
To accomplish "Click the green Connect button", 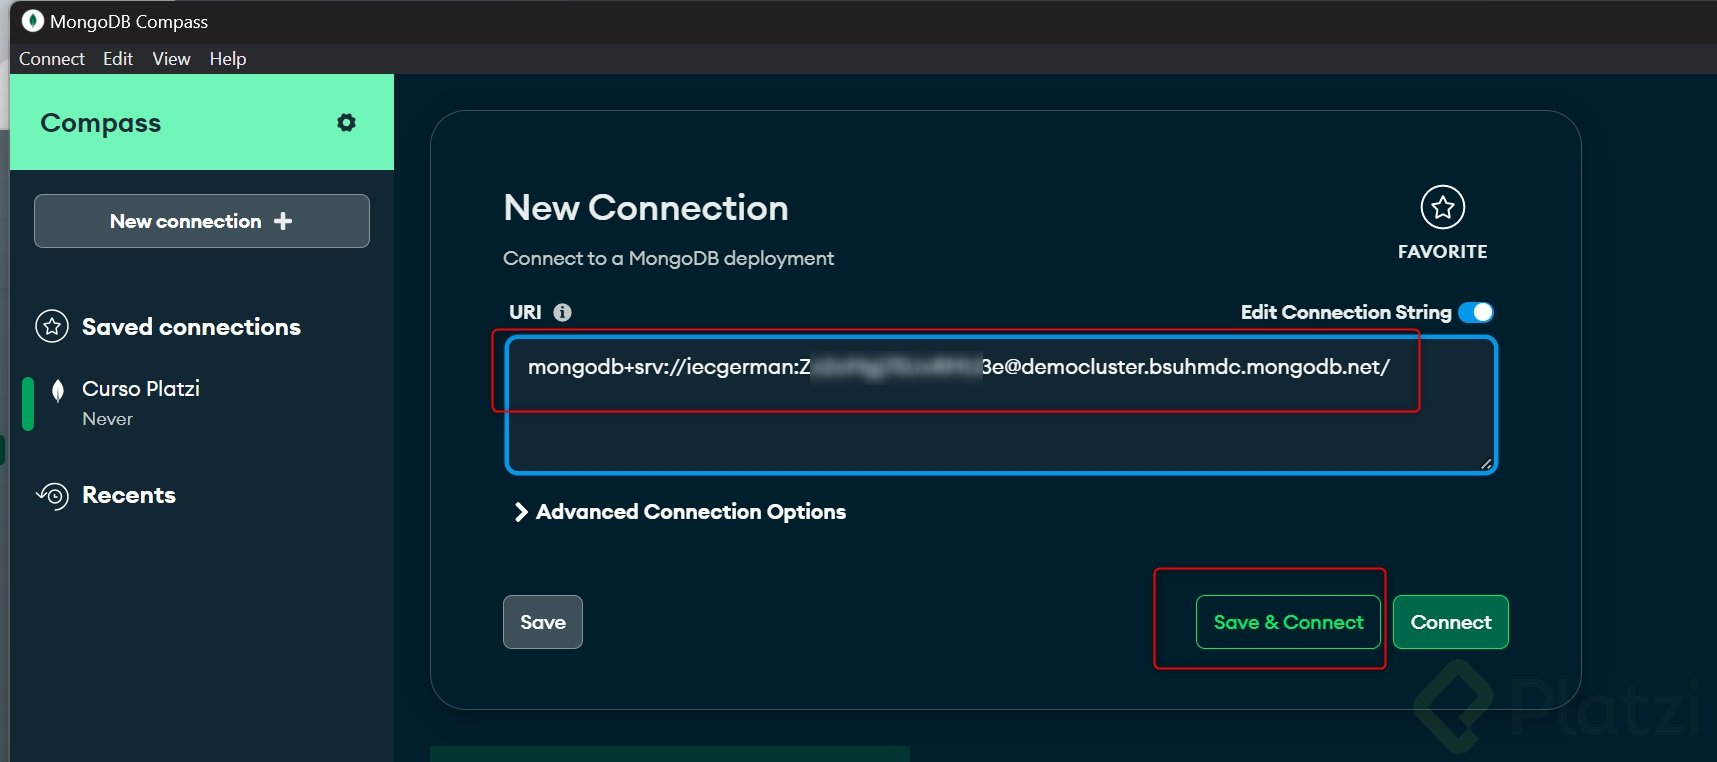I will coord(1450,622).
